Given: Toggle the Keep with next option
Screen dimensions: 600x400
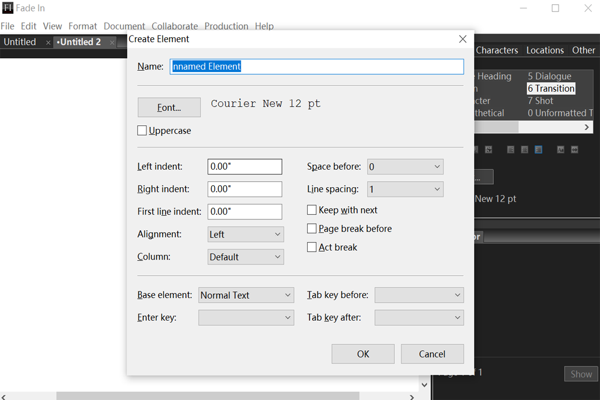Looking at the screenshot, I should tap(312, 210).
